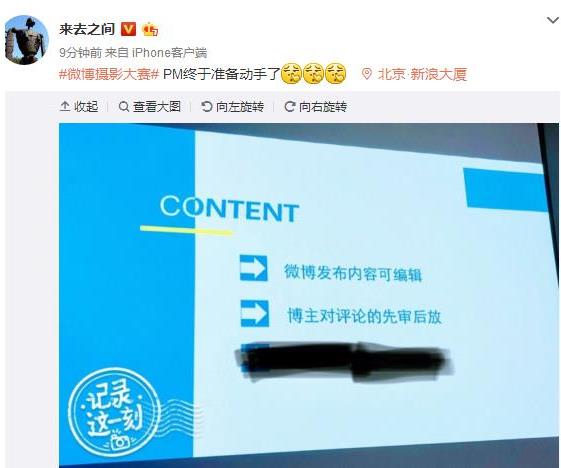Click the expanded CONTENT slide photo

coord(309,295)
